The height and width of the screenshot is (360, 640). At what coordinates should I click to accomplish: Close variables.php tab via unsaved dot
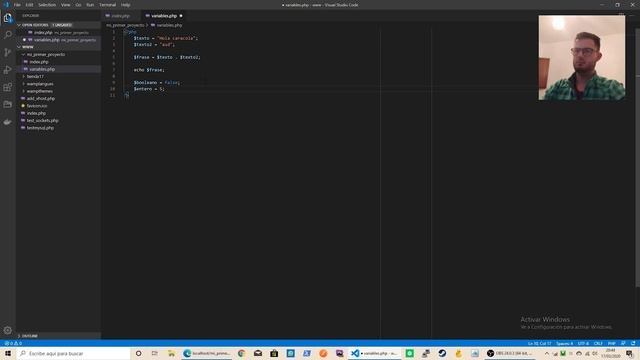point(181,16)
